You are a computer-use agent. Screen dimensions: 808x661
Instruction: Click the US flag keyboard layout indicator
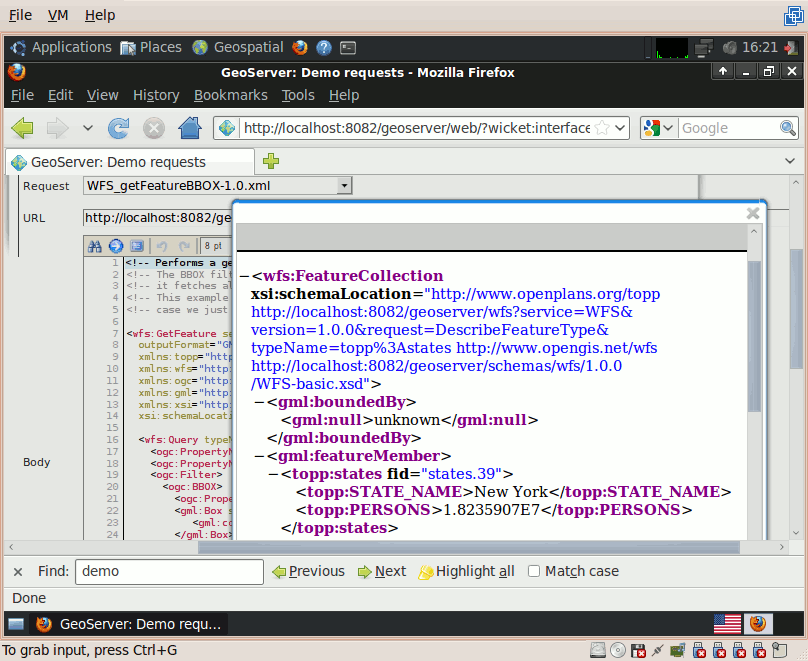point(727,624)
